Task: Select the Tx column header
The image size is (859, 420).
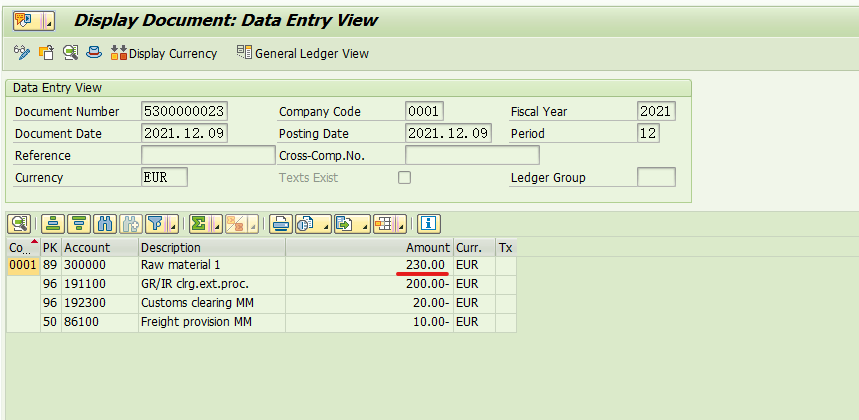Action: click(x=506, y=248)
